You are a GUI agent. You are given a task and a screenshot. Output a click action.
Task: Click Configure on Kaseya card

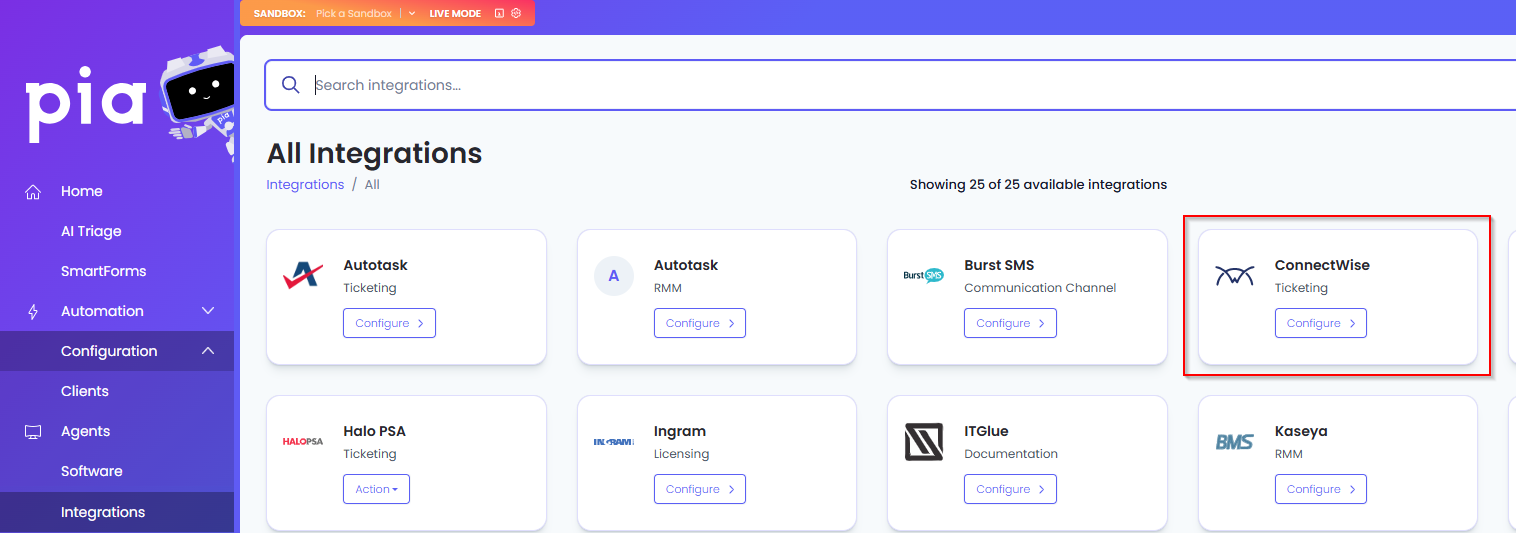[x=1321, y=489]
